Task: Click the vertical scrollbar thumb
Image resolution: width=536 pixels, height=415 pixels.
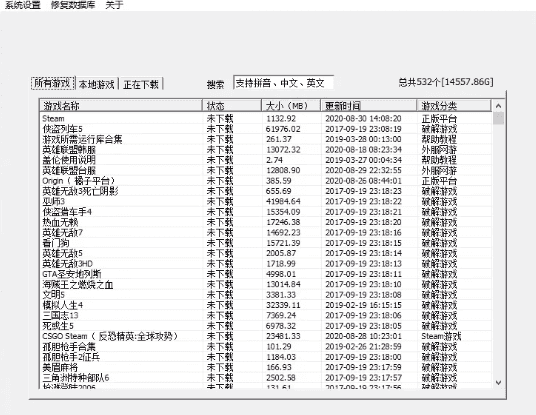Action: 498,118
